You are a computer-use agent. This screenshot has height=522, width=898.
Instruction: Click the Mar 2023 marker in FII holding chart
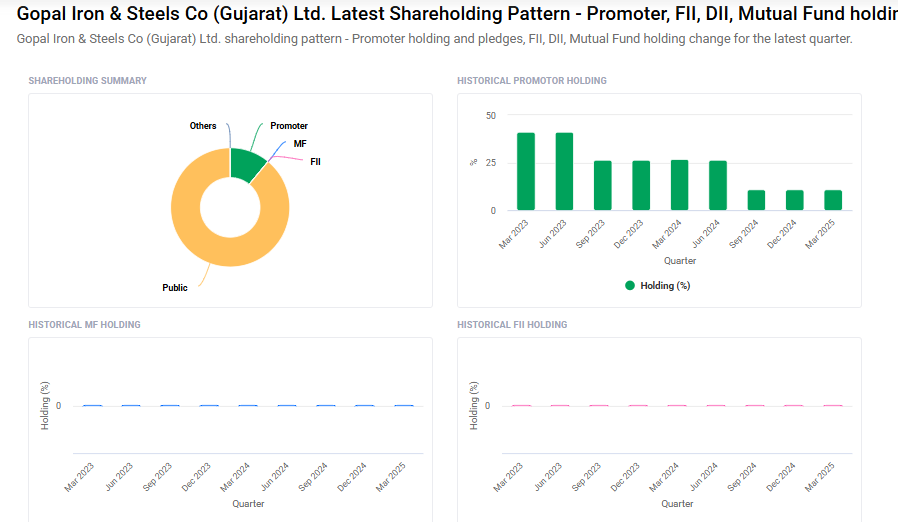coord(521,406)
